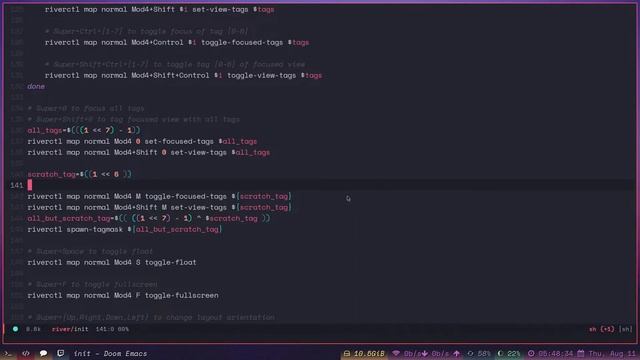The image size is (640, 360).
Task: Click the 58% CPU usage indicator
Action: [479, 353]
